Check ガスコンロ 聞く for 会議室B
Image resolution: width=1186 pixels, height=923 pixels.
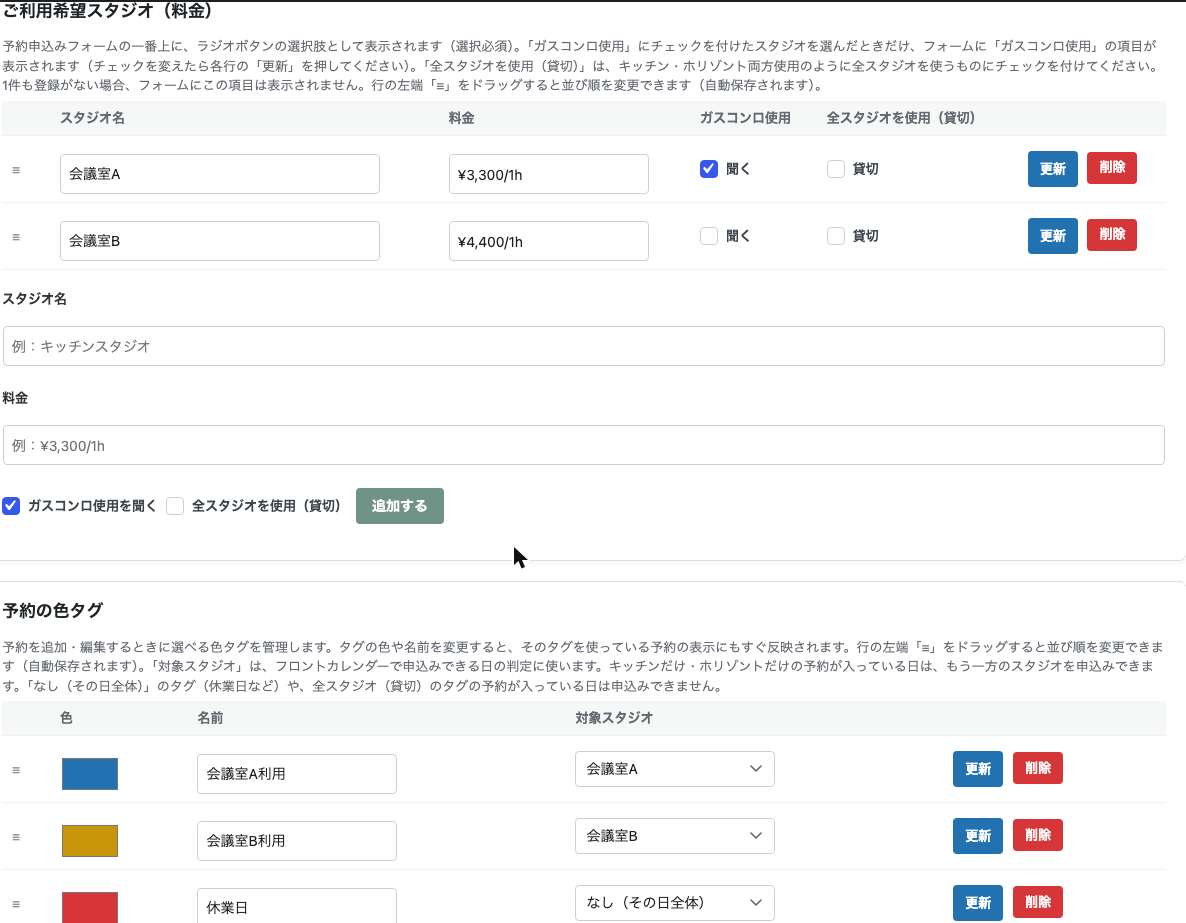pyautogui.click(x=709, y=236)
